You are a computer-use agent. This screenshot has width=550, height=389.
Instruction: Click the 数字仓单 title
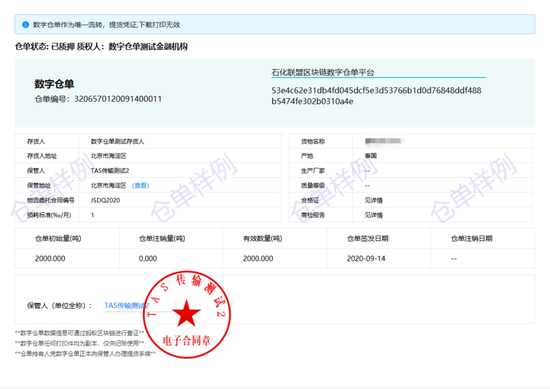(x=54, y=84)
